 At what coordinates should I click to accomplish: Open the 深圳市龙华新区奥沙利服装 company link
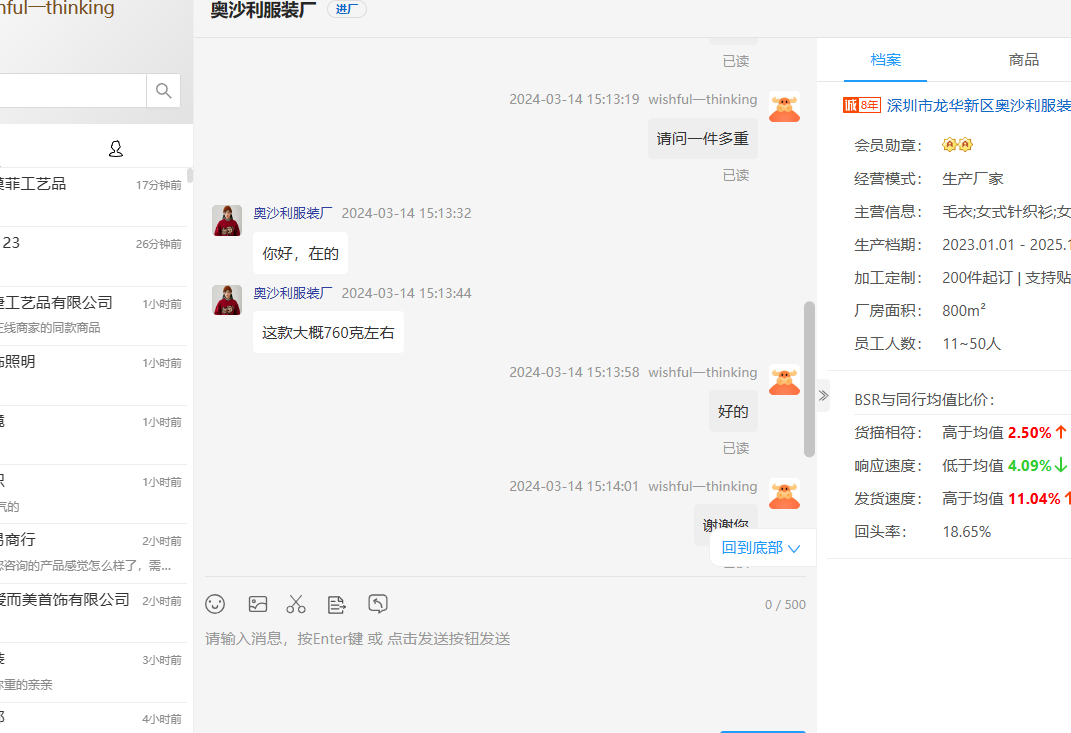click(x=978, y=106)
